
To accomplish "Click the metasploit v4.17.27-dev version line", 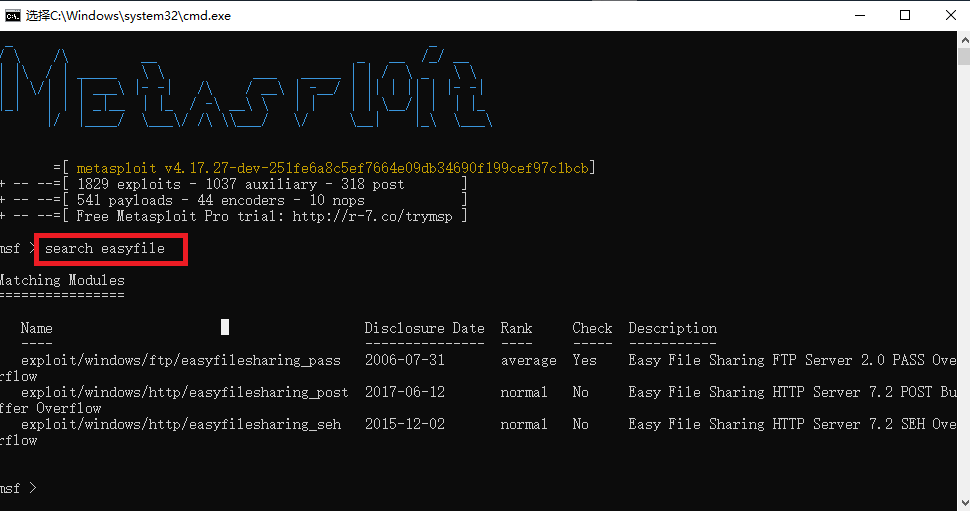I will coord(332,168).
